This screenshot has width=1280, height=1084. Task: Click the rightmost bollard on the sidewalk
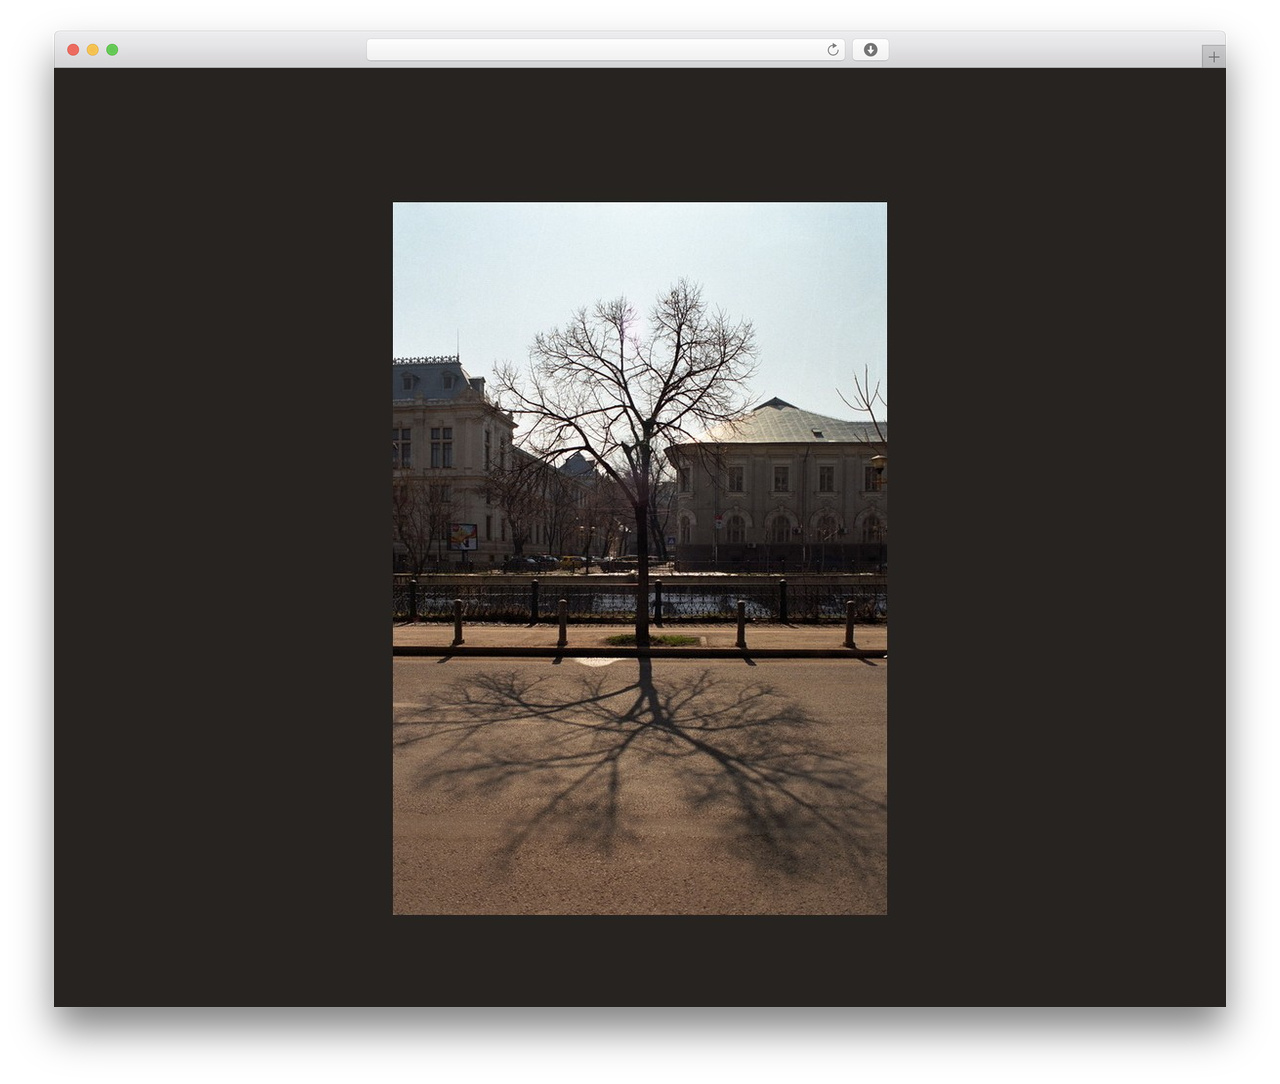(x=850, y=623)
